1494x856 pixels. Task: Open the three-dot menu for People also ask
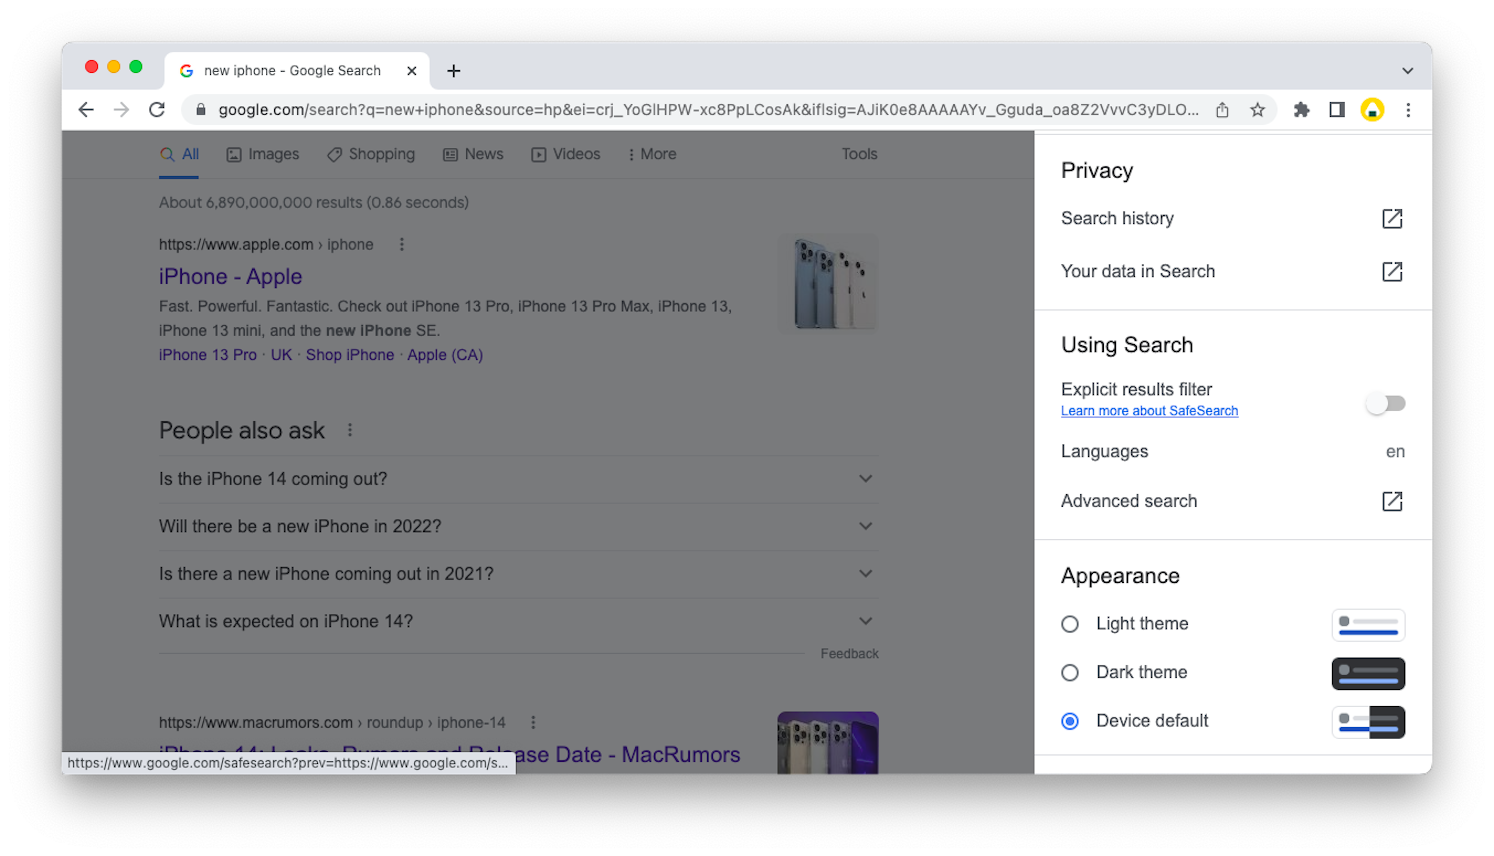[x=349, y=429]
